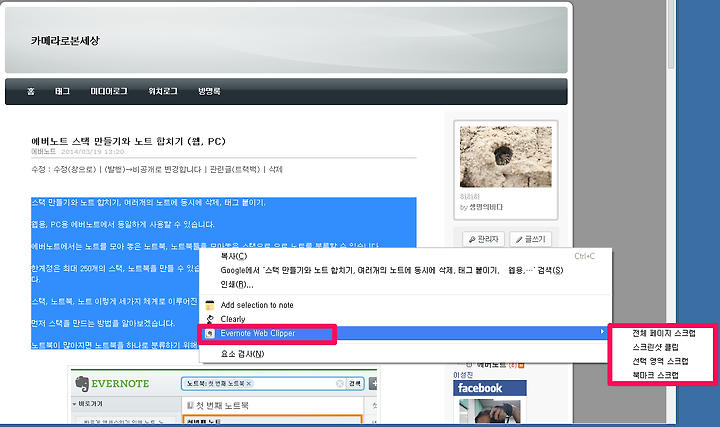Image resolution: width=720 pixels, height=427 pixels.
Task: Click the profile caption by 생명의바다
Action: (481, 207)
